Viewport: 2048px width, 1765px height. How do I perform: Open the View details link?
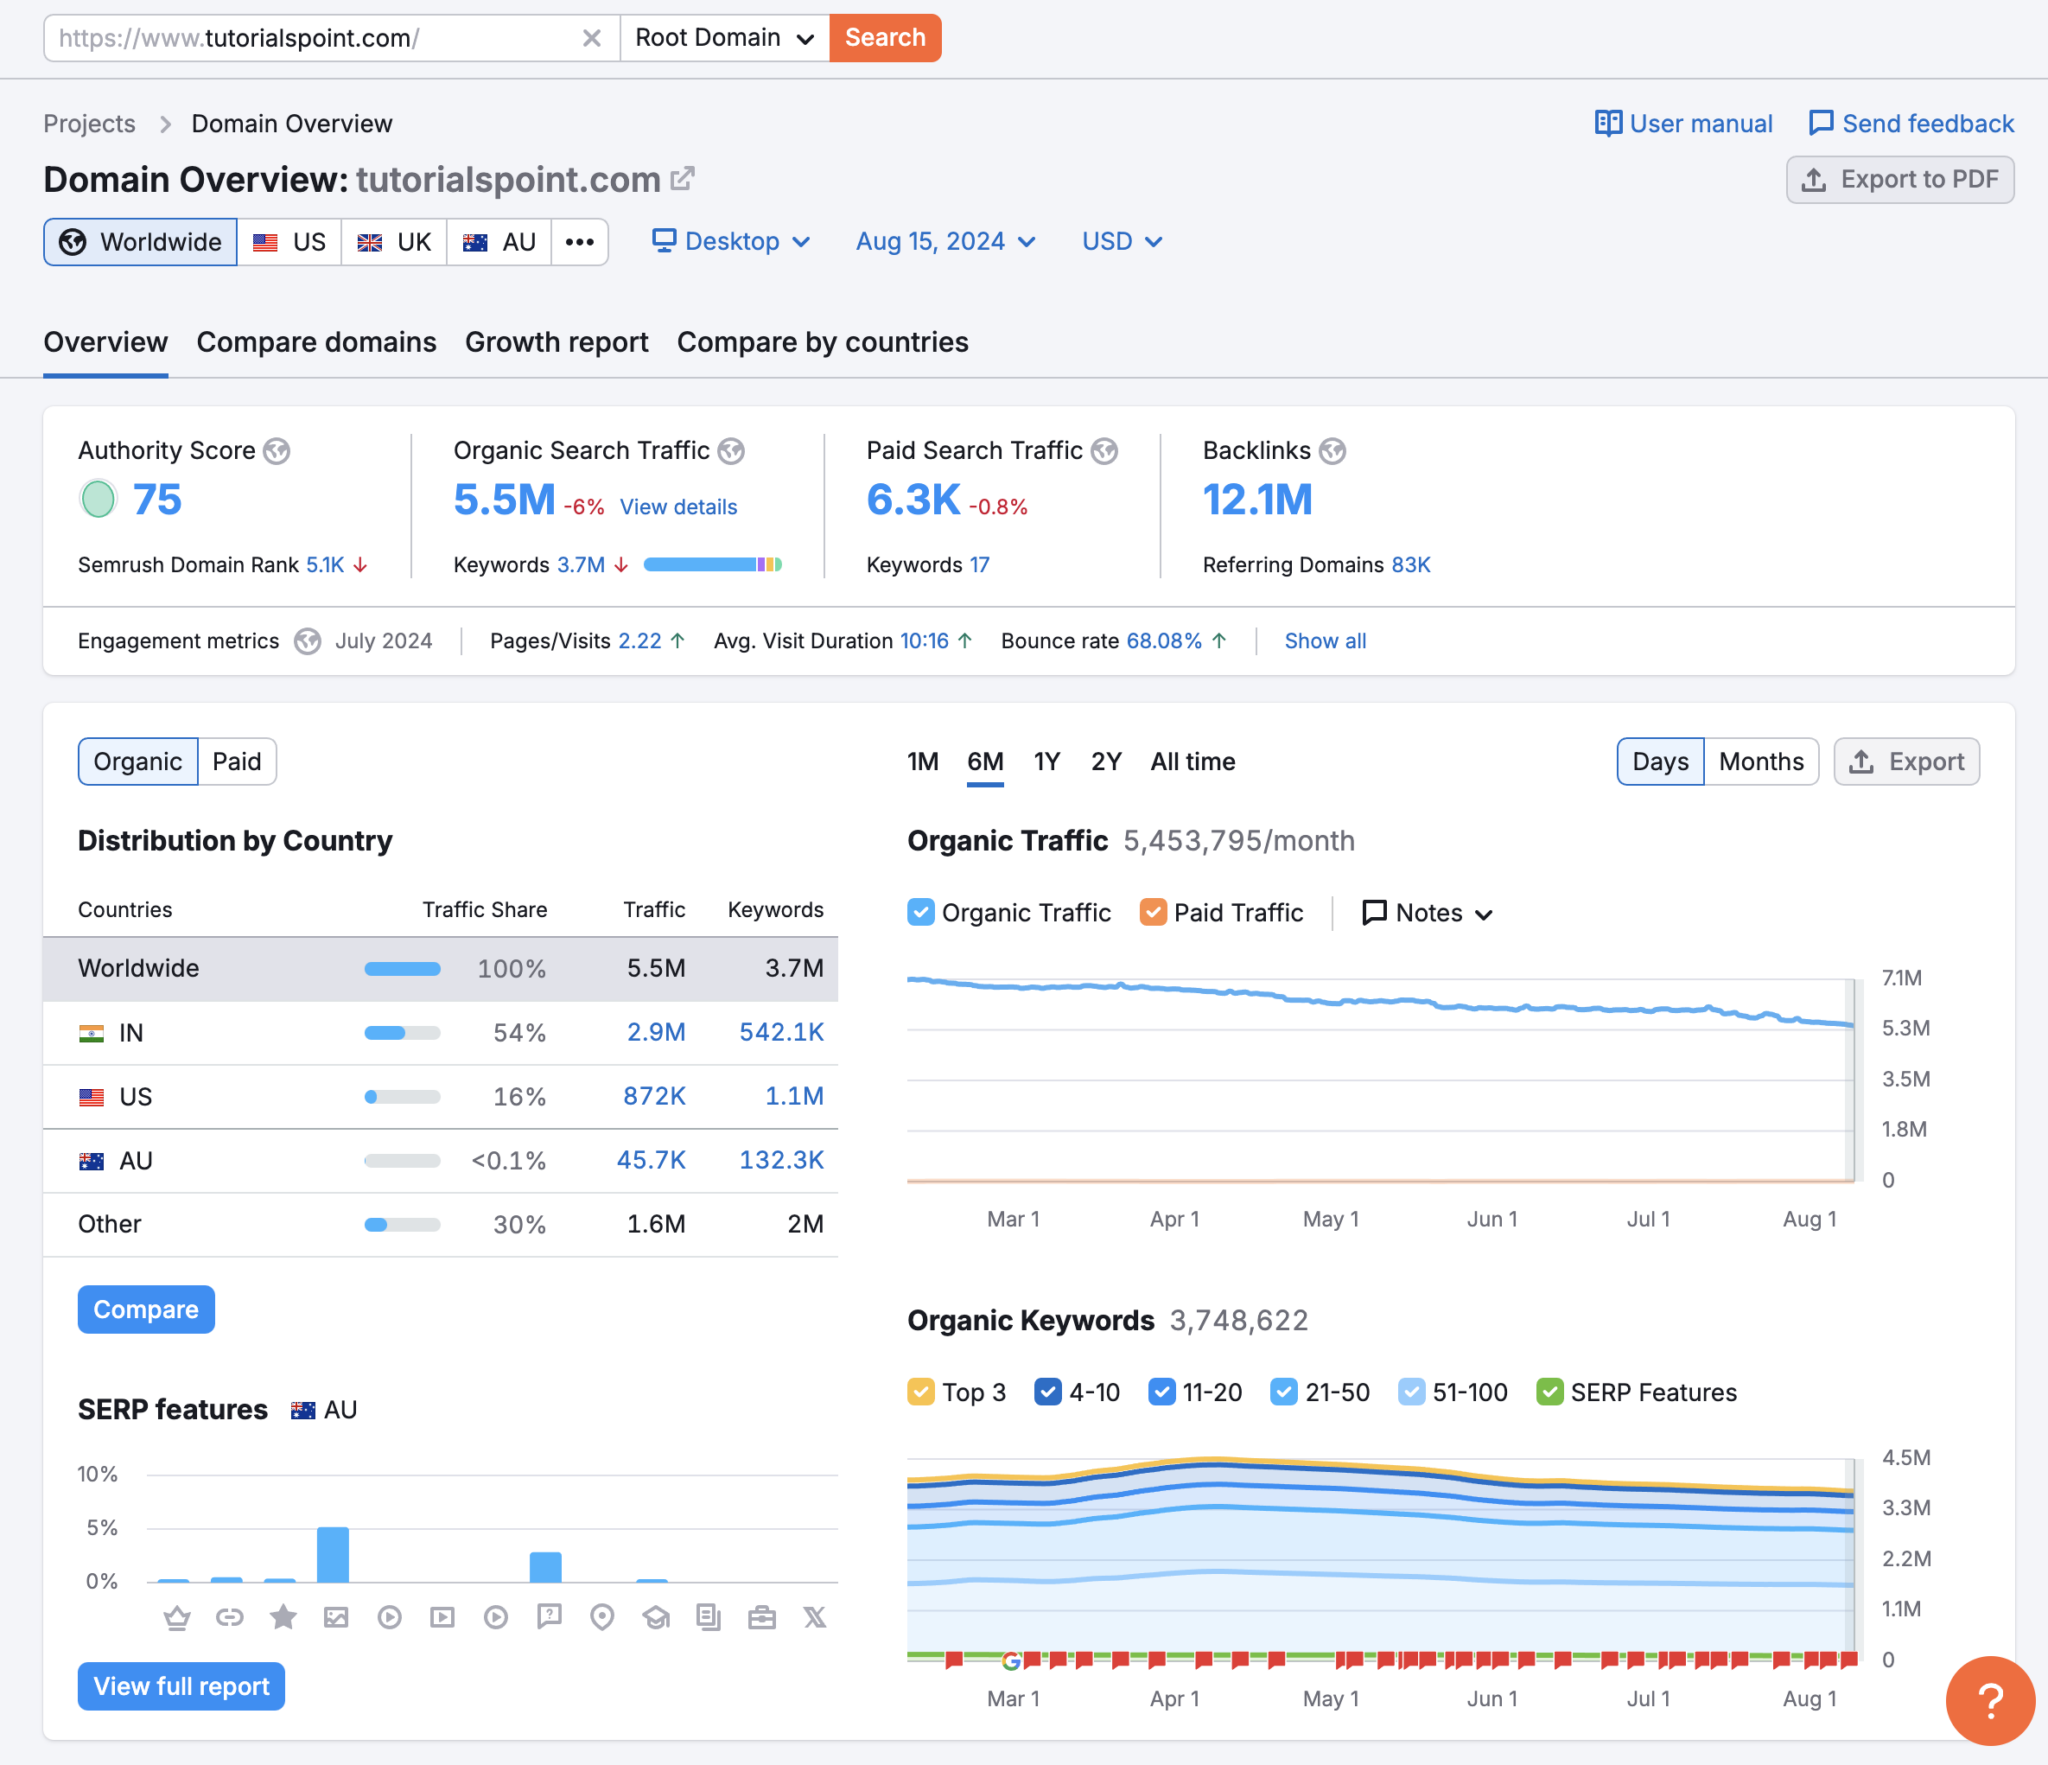click(x=678, y=507)
